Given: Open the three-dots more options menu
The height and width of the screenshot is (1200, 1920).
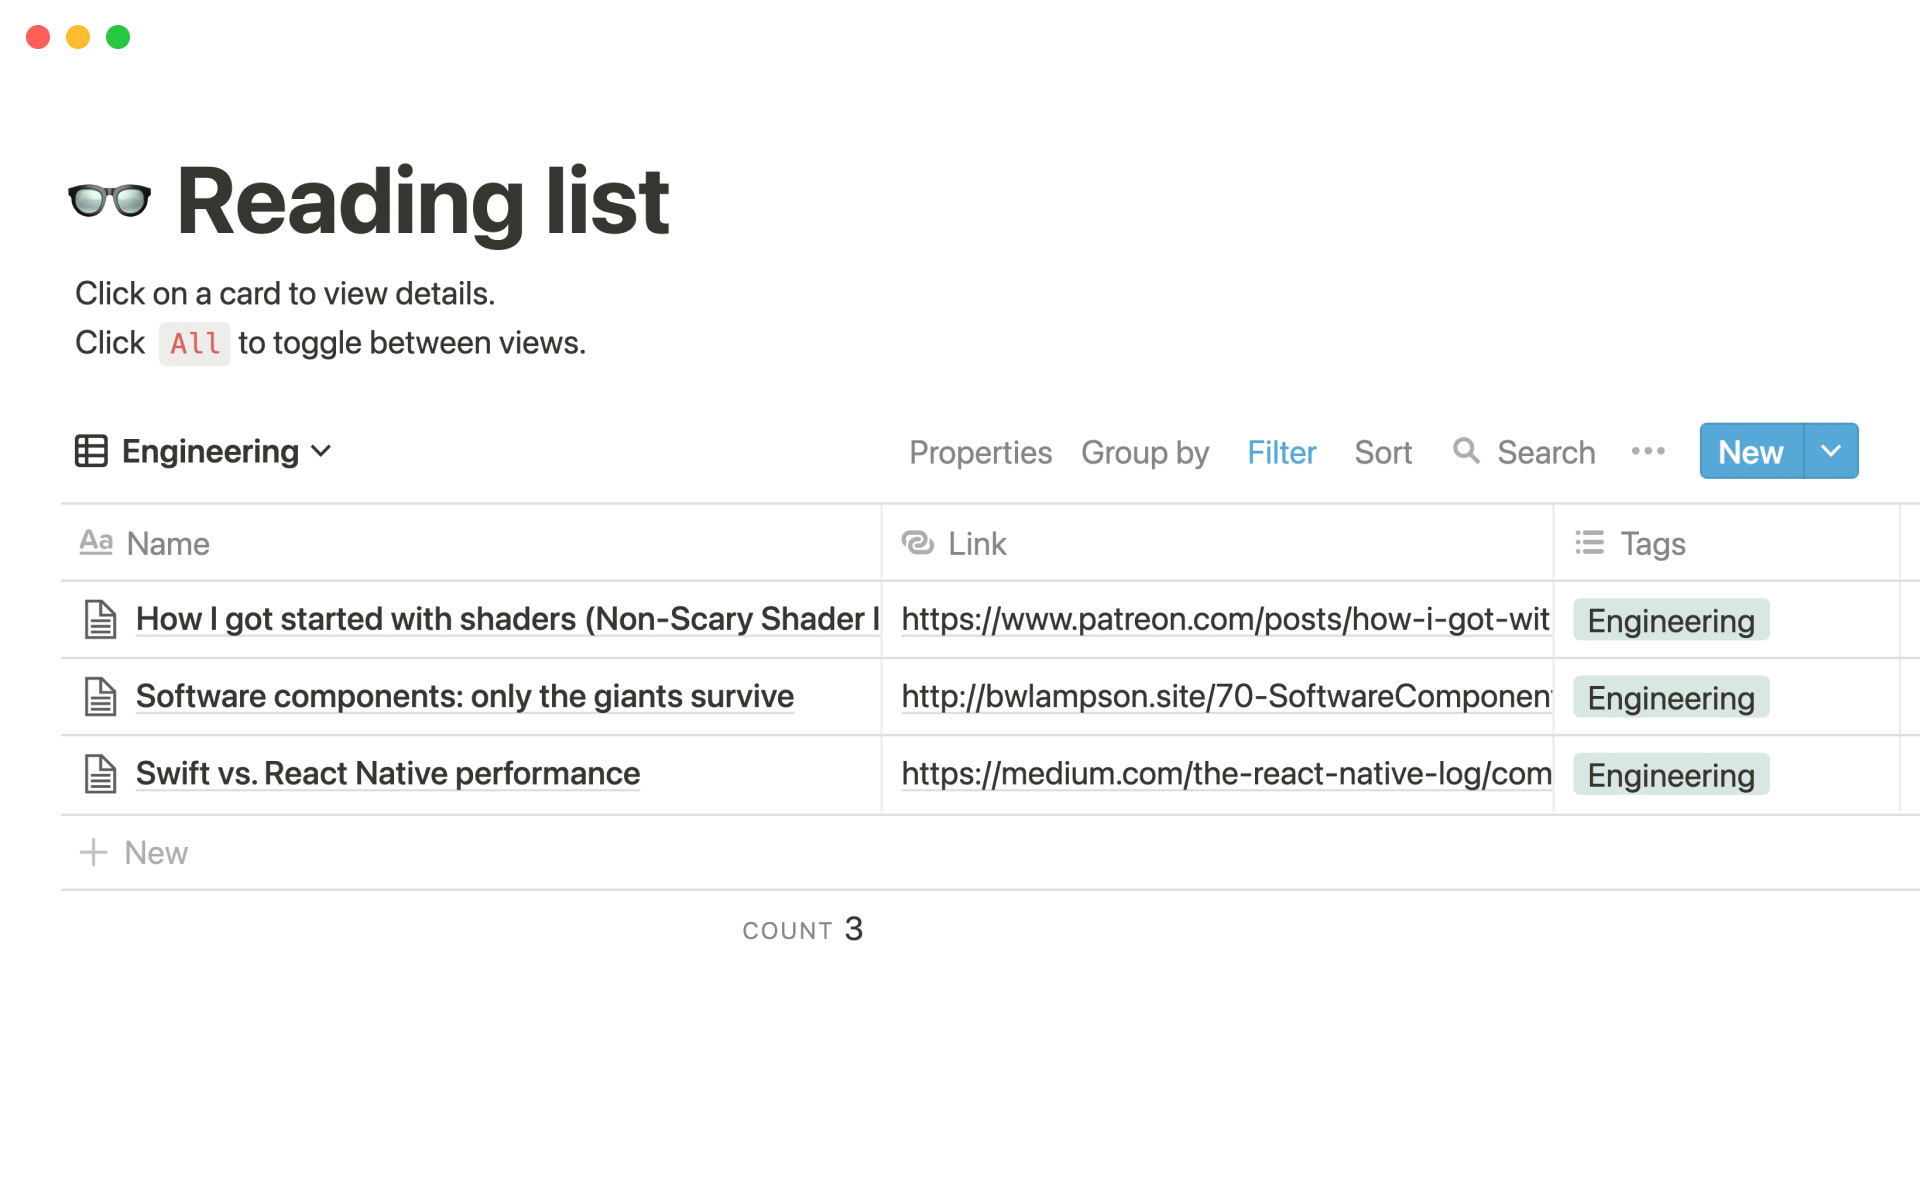Looking at the screenshot, I should [1647, 451].
